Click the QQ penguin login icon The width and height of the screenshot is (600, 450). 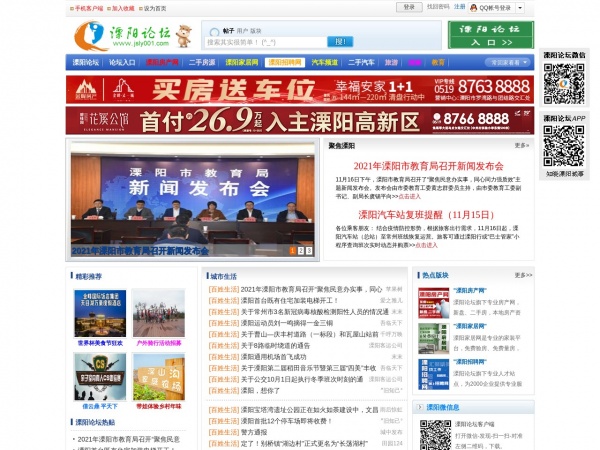pos(474,8)
